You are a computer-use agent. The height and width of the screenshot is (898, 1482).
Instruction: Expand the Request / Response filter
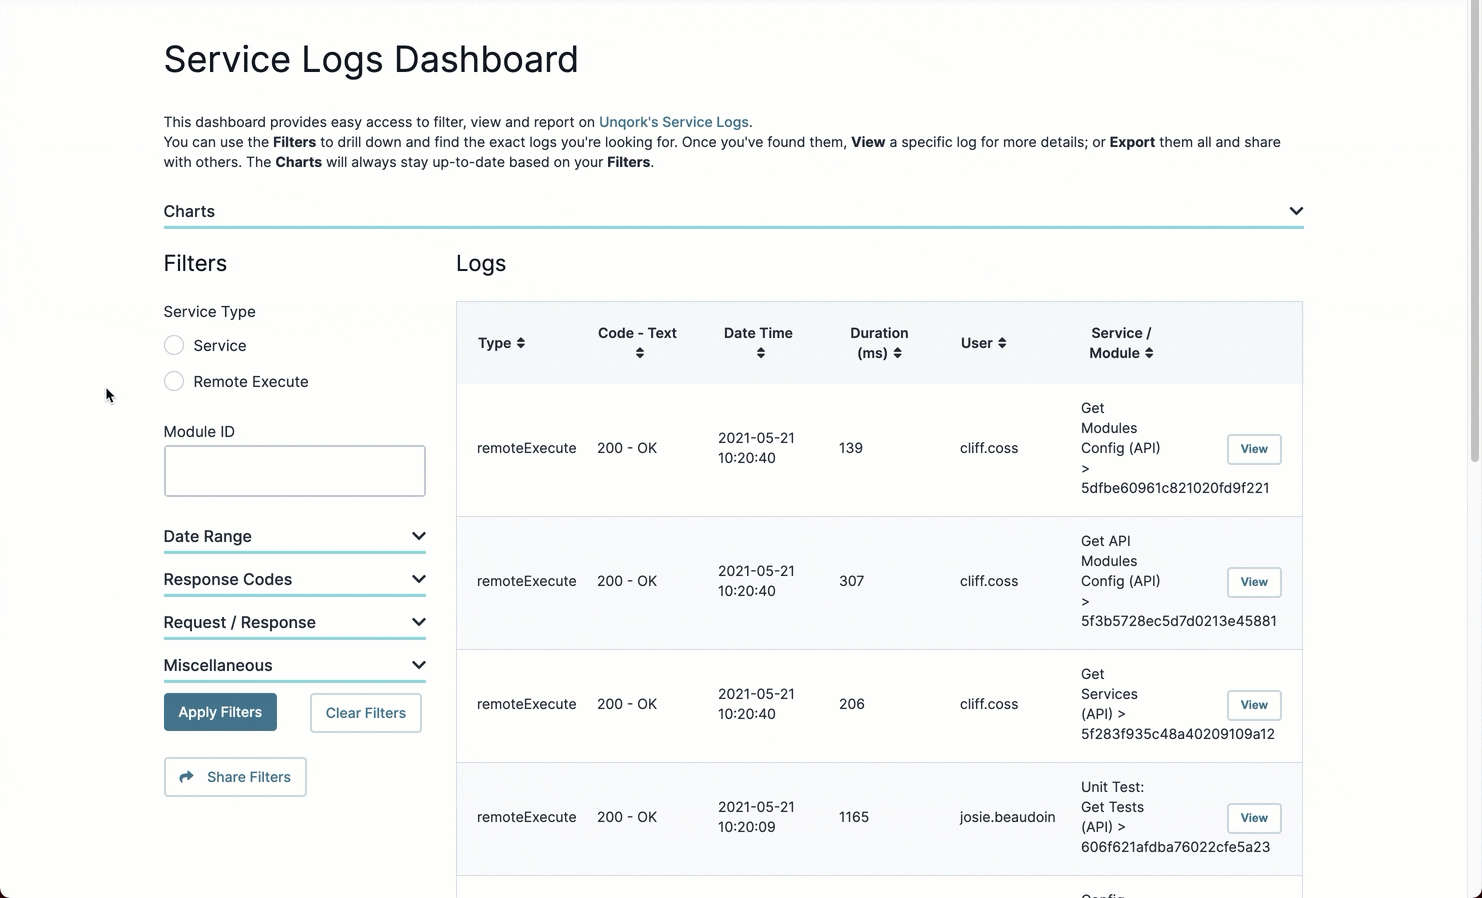pyautogui.click(x=295, y=623)
